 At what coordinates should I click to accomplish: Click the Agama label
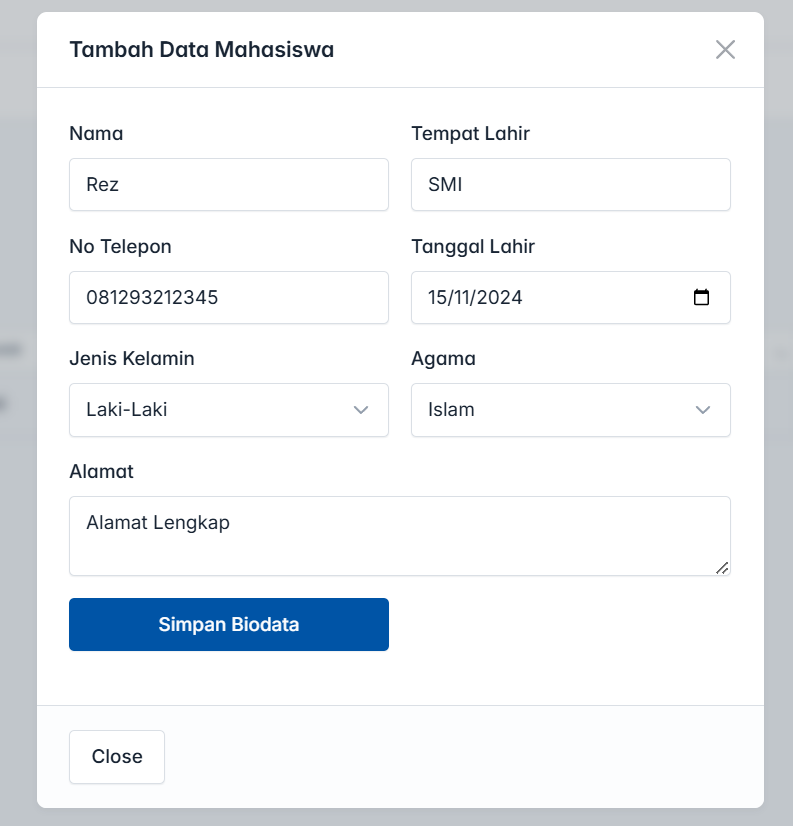pyautogui.click(x=443, y=359)
